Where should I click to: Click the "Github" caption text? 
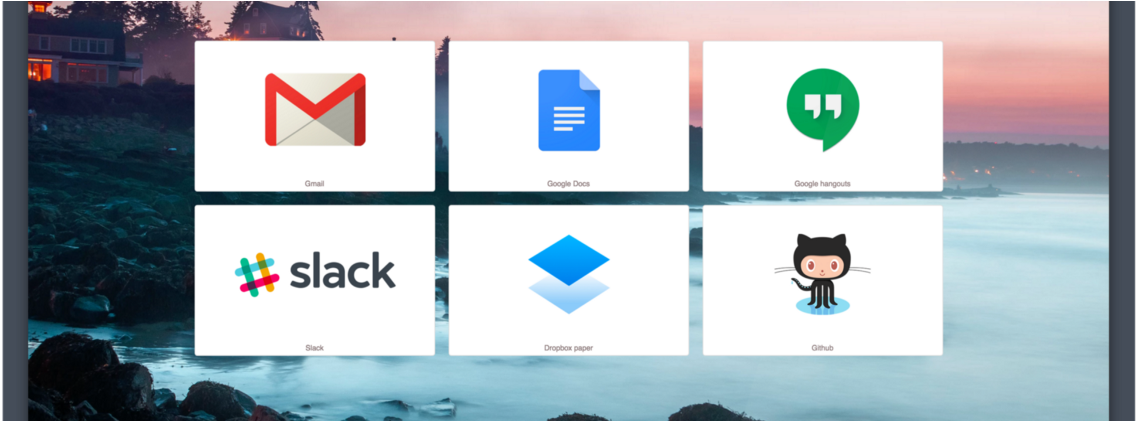point(822,348)
